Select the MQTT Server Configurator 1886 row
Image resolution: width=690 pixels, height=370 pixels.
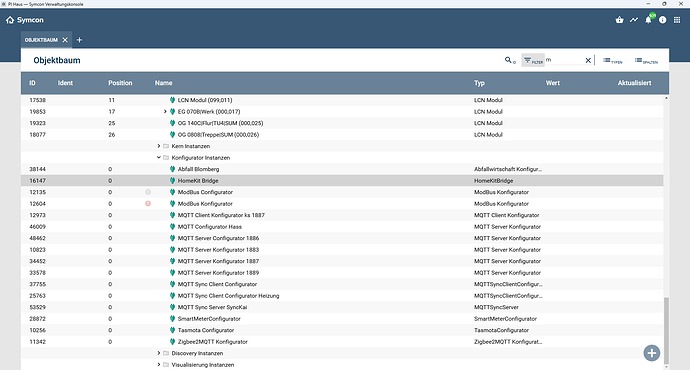(342, 238)
